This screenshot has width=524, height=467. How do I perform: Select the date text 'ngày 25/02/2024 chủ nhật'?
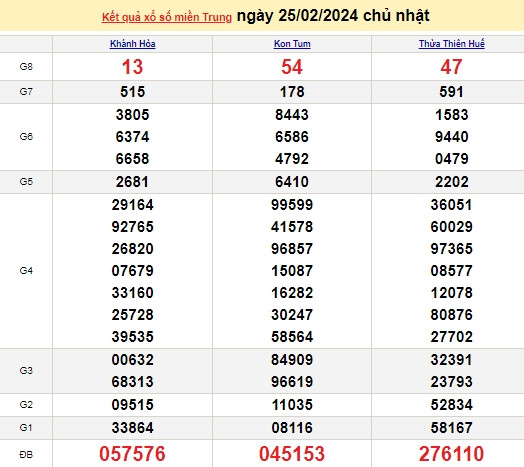(333, 16)
